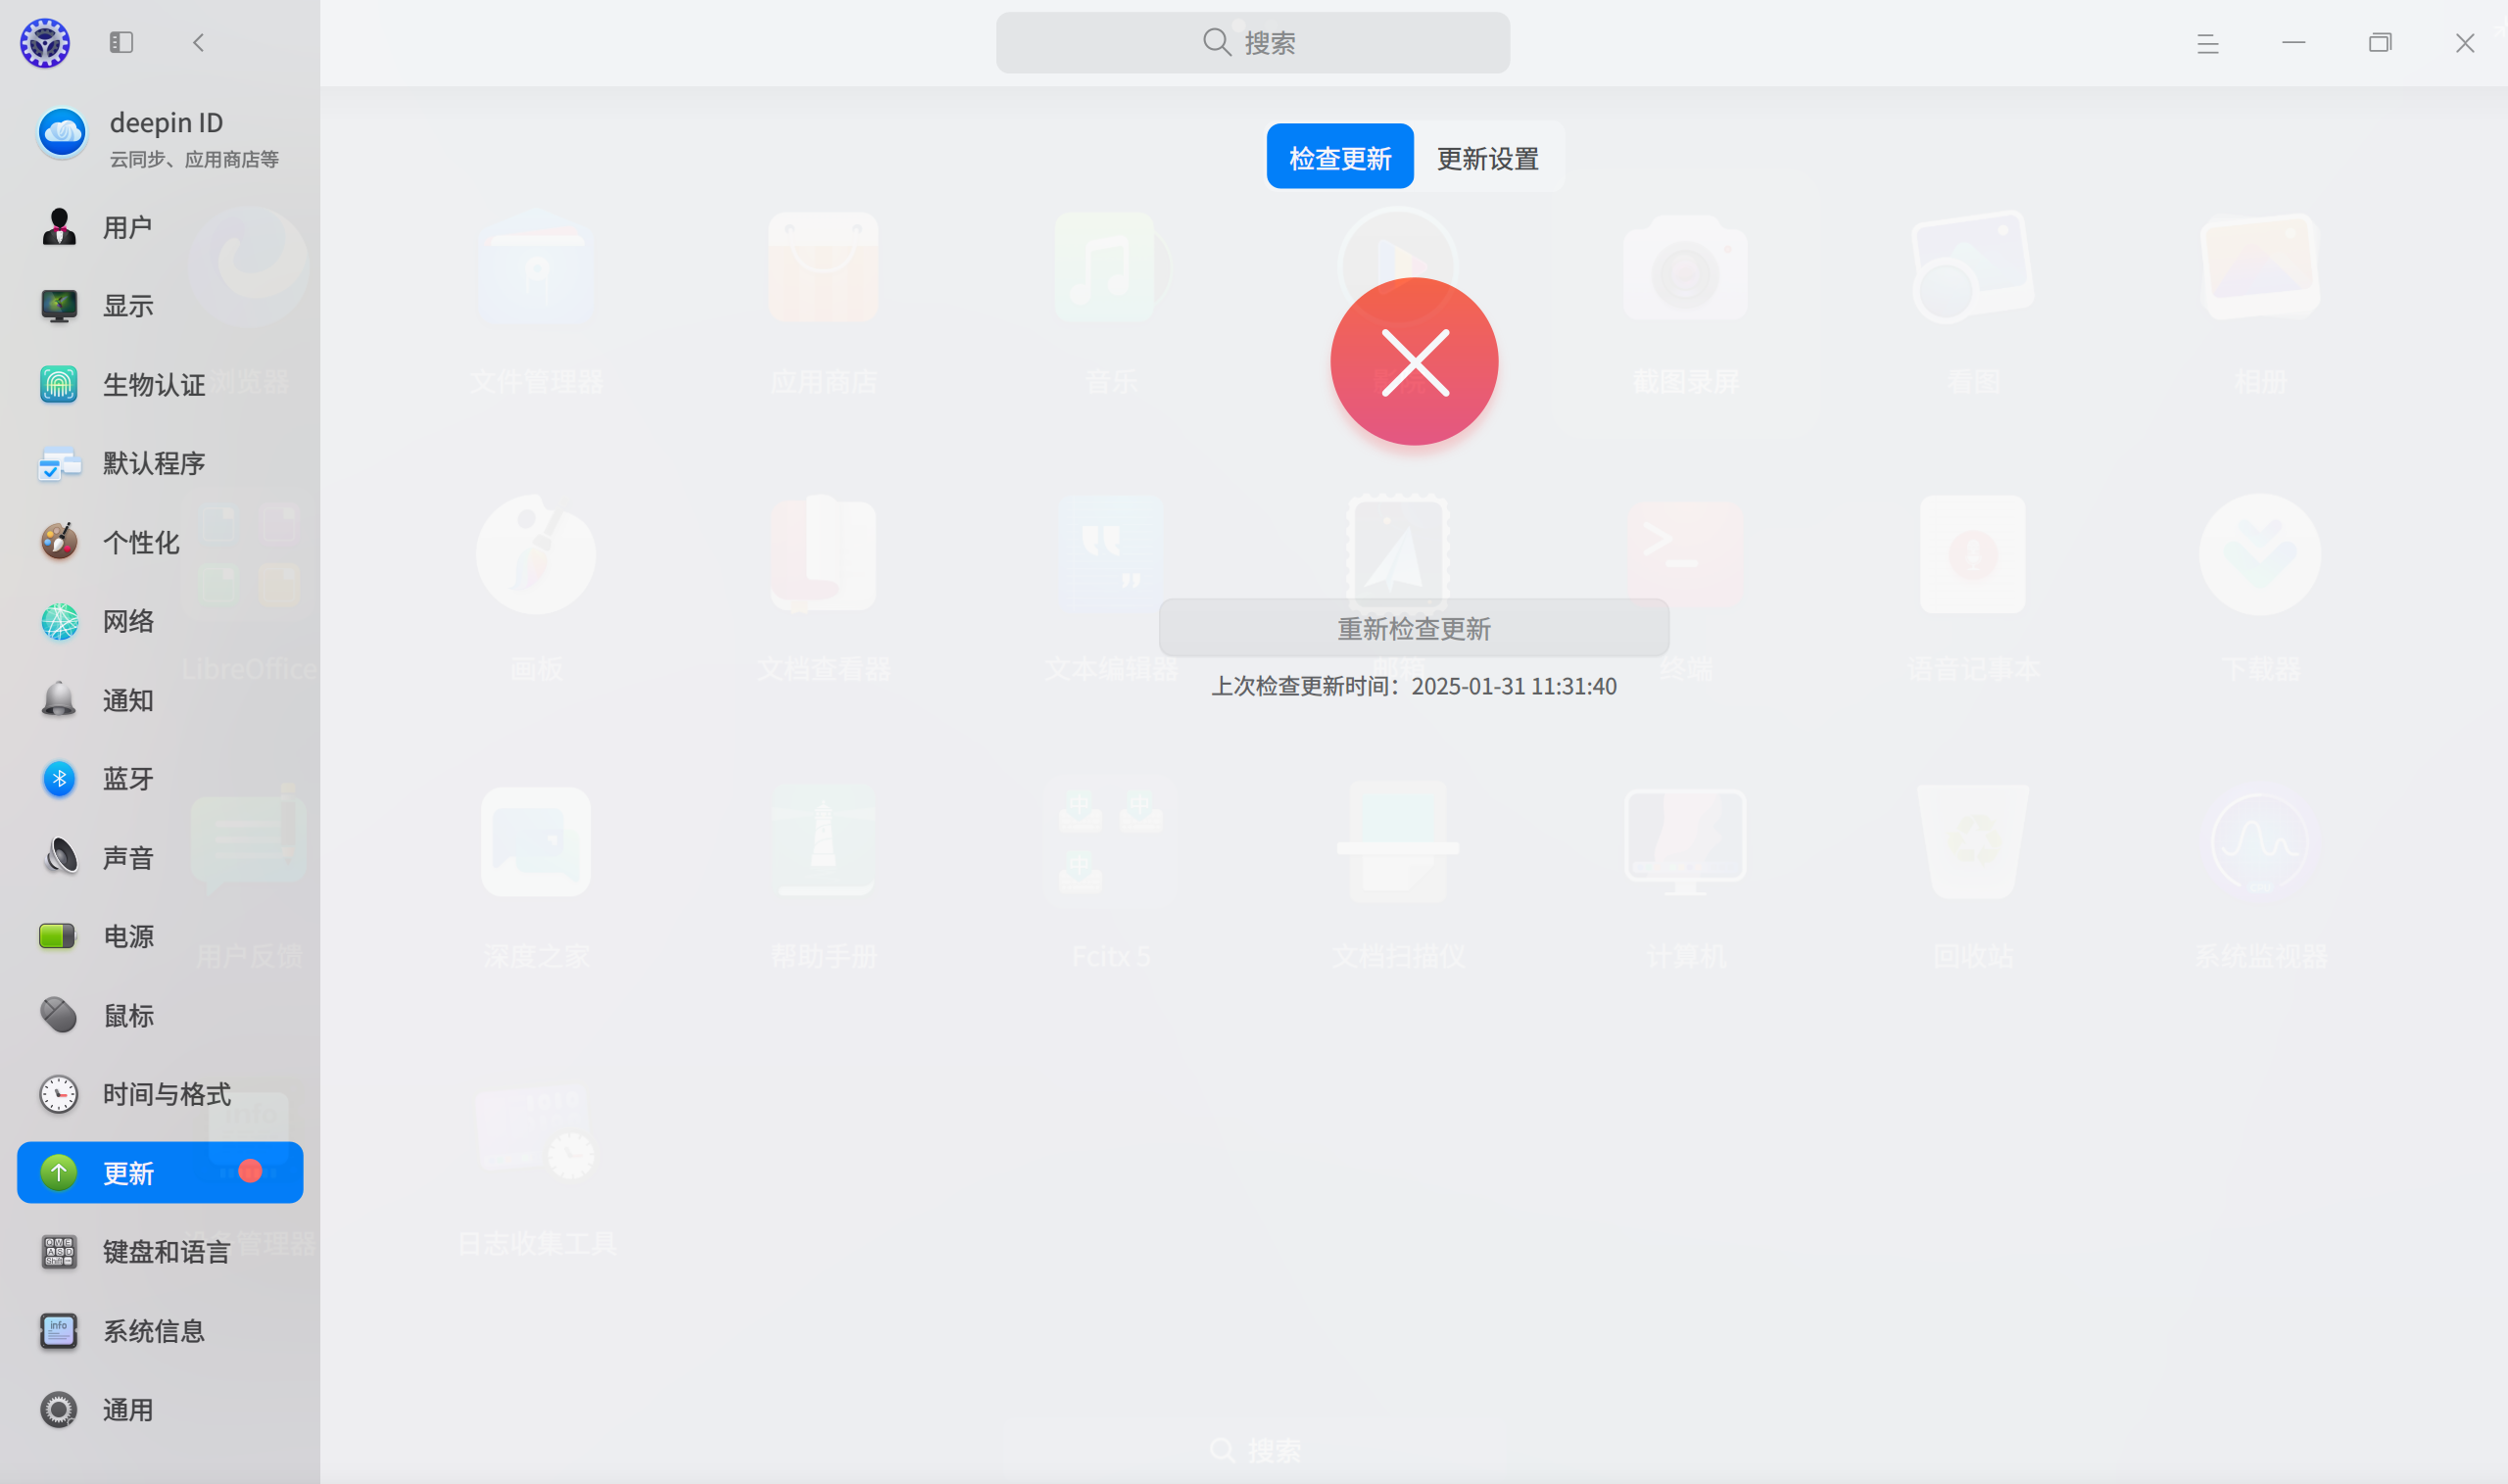Open the title bar hamburger menu

(2208, 43)
